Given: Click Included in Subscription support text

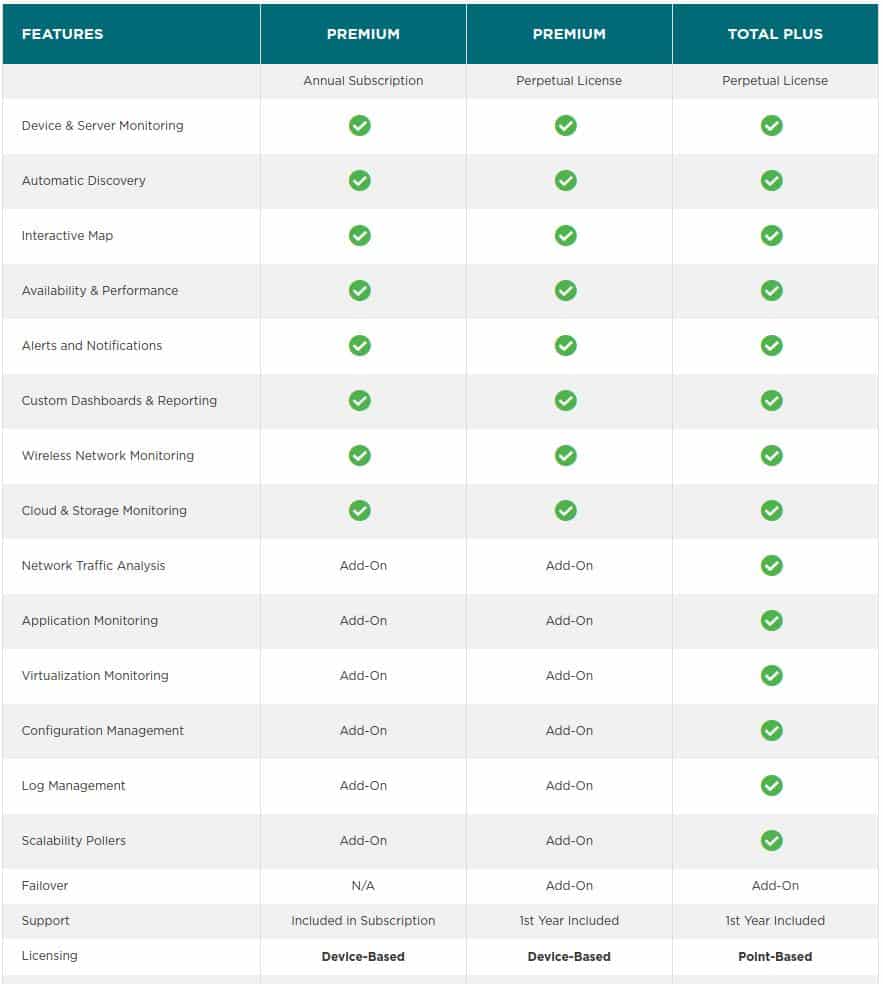Looking at the screenshot, I should pyautogui.click(x=363, y=921).
